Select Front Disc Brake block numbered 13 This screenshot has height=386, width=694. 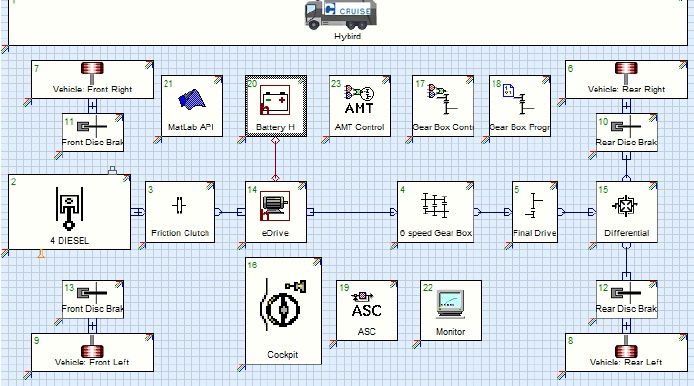coord(93,299)
